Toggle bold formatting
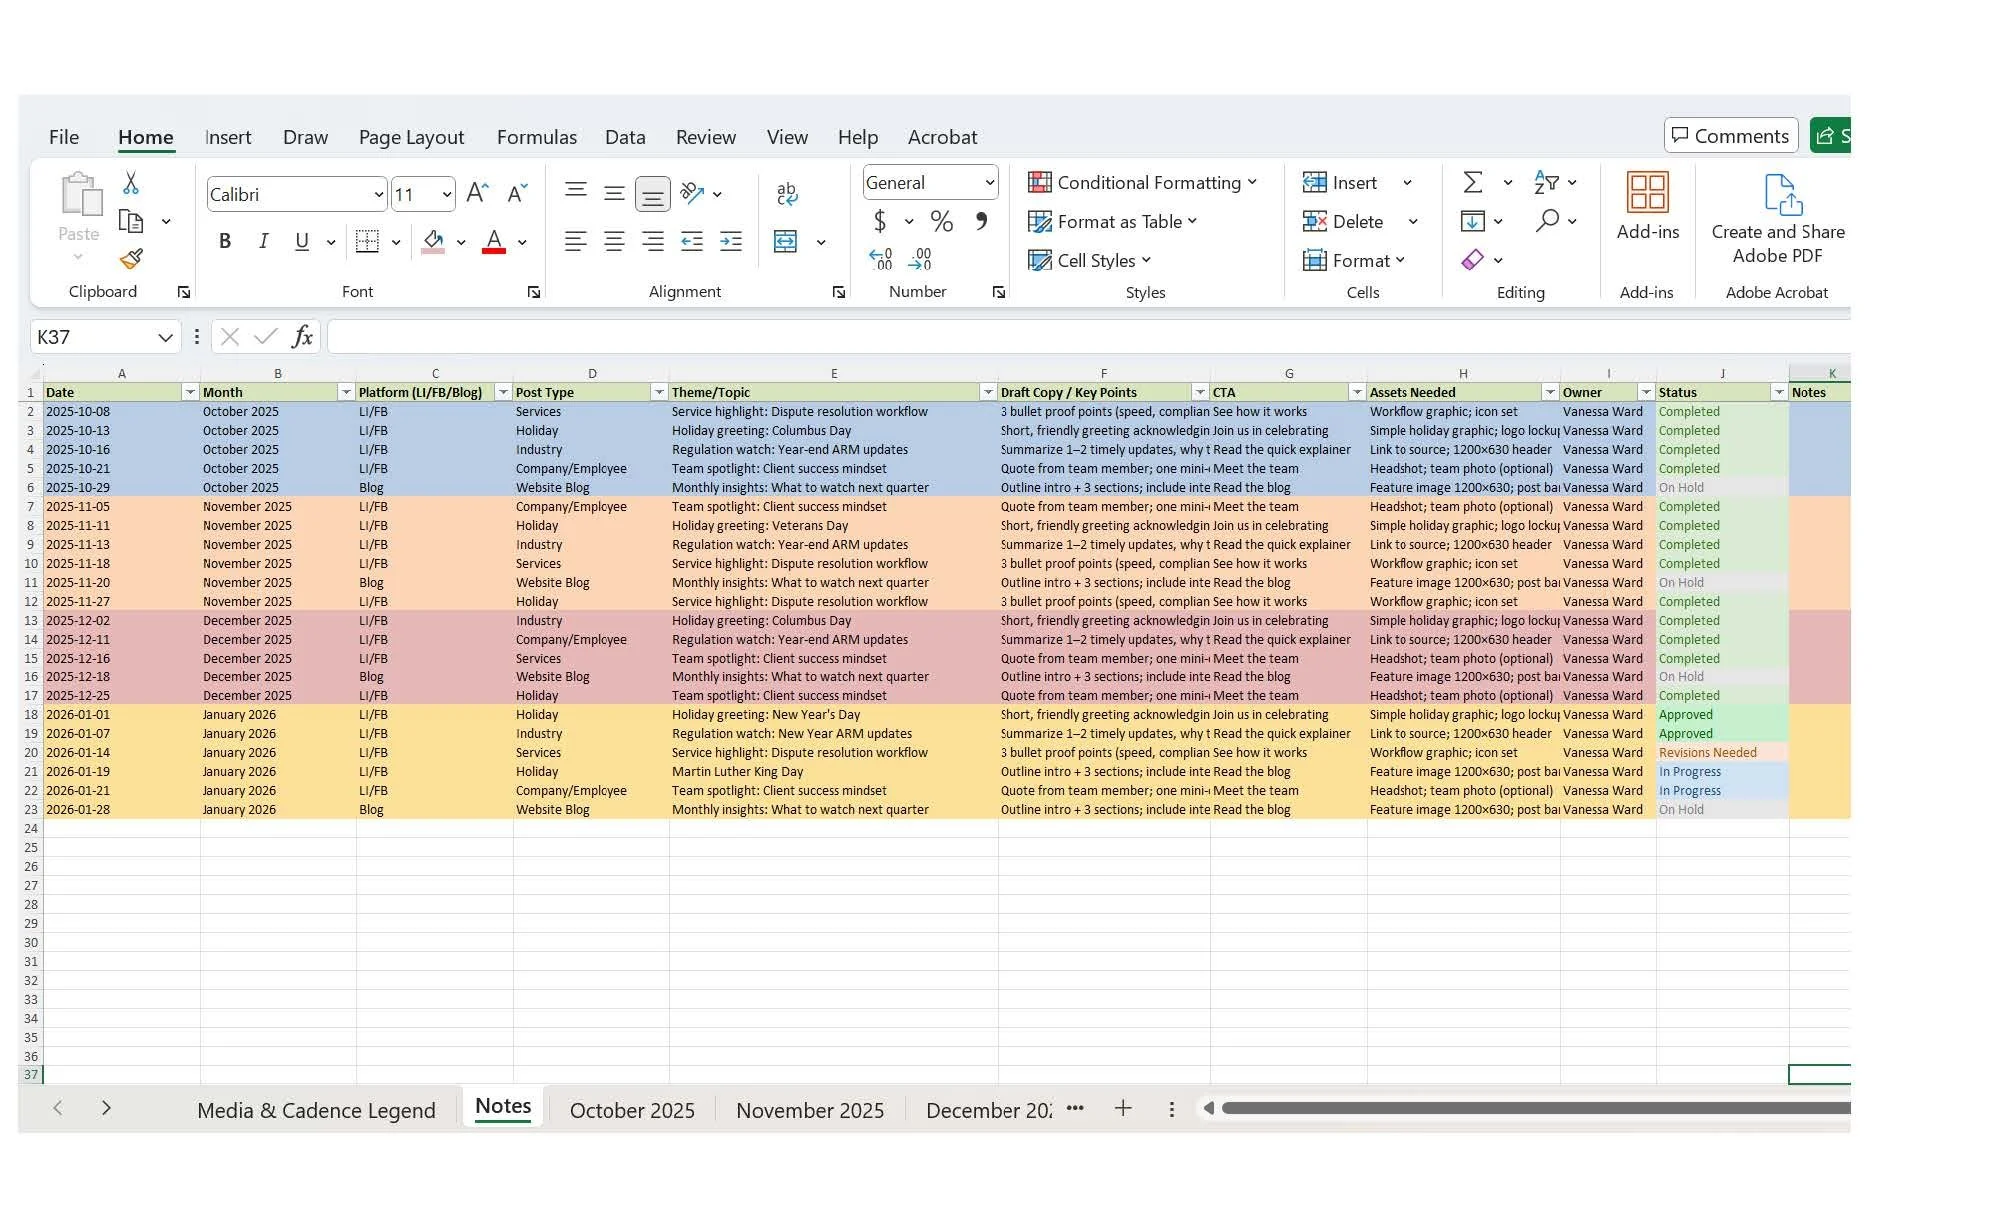 coord(224,241)
